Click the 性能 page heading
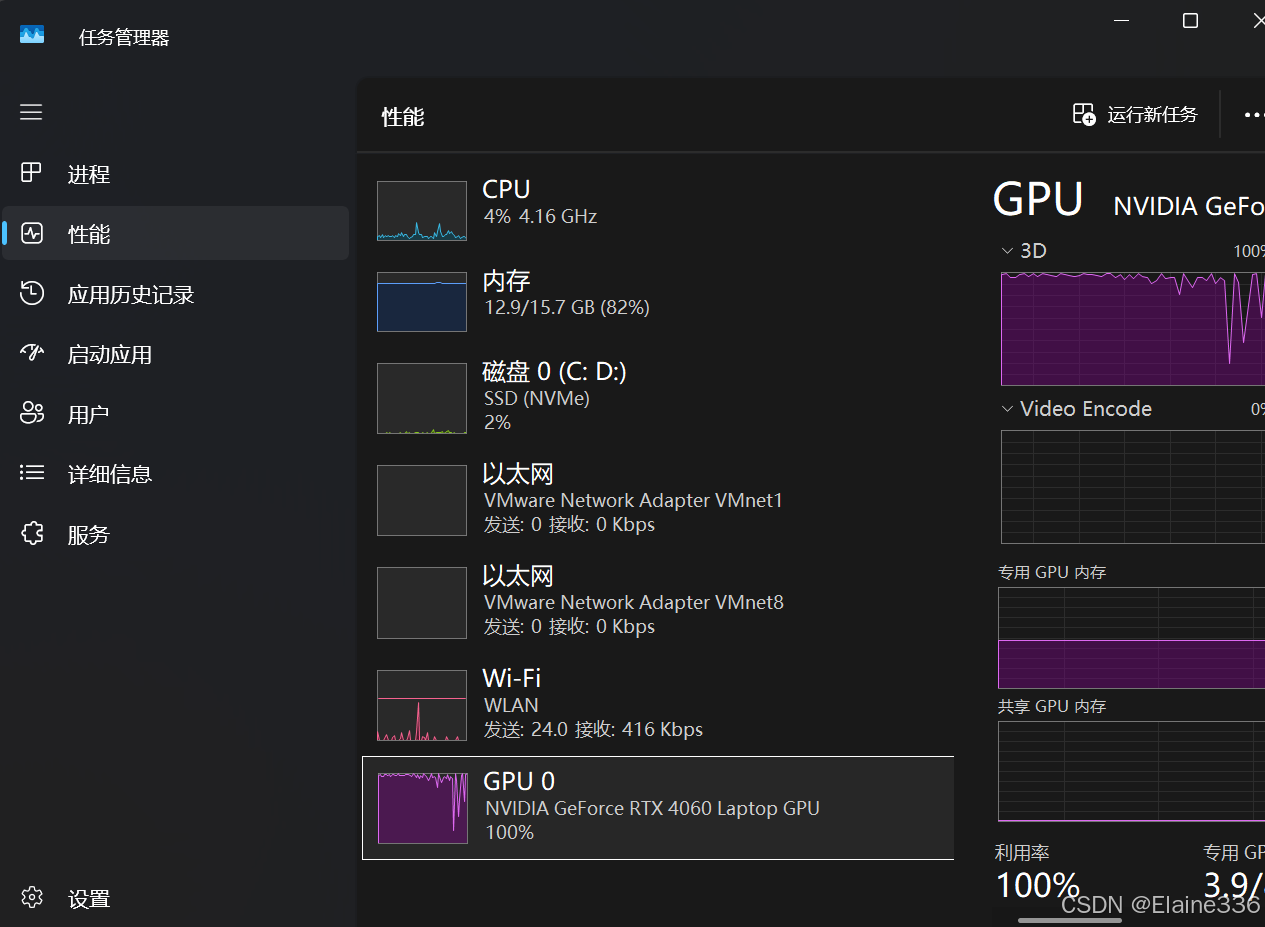Screen dimensions: 1265x927 403,117
